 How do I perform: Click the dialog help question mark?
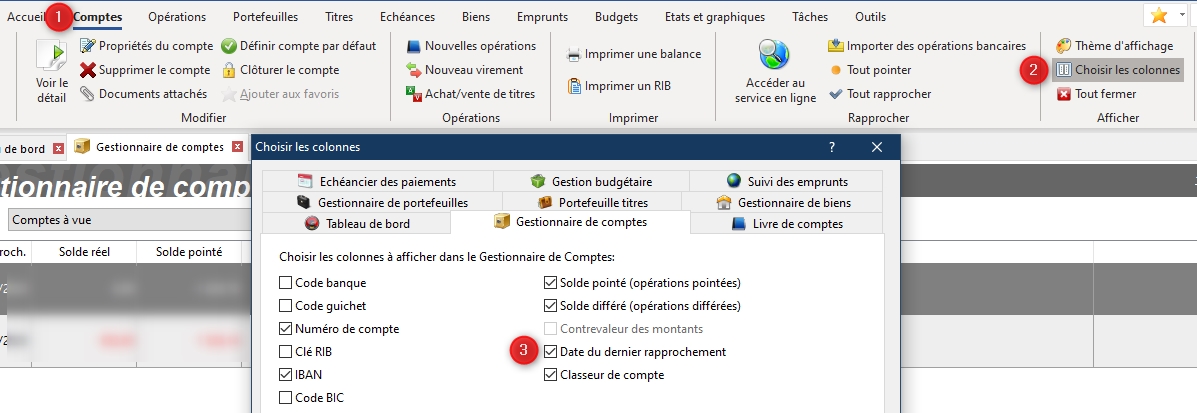point(831,147)
